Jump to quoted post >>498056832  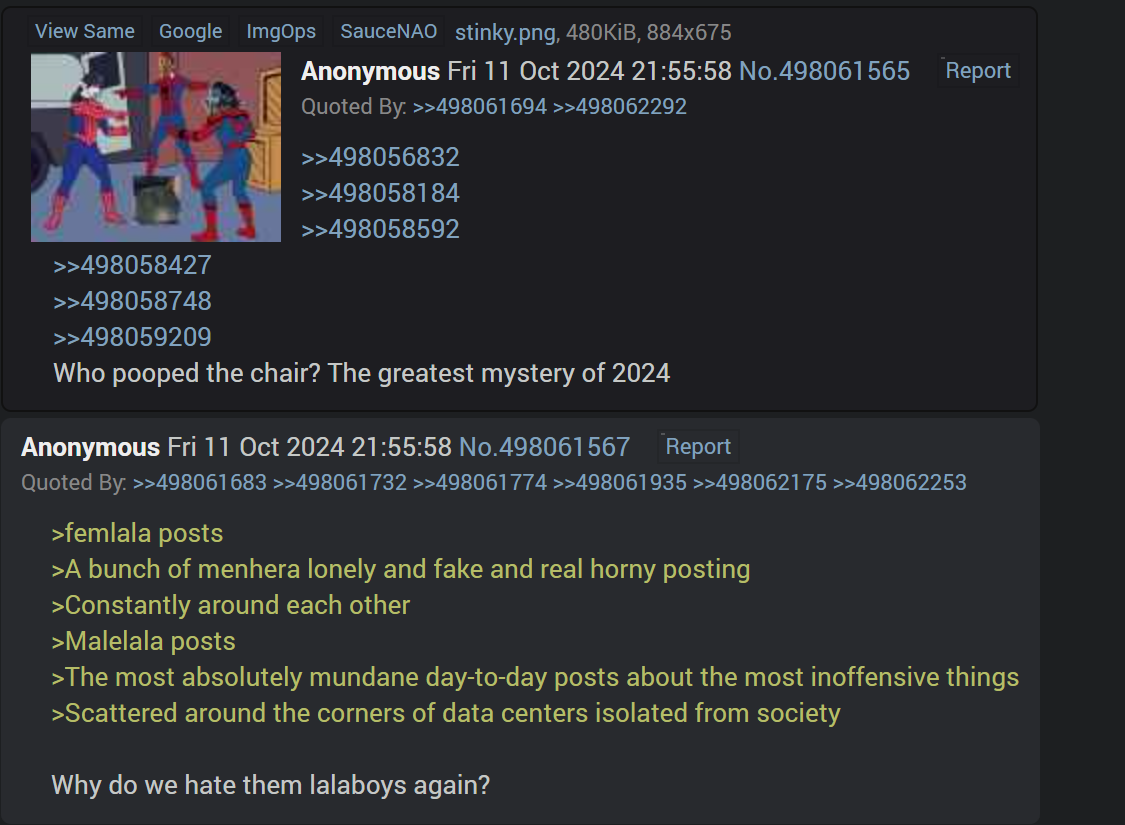click(x=380, y=157)
